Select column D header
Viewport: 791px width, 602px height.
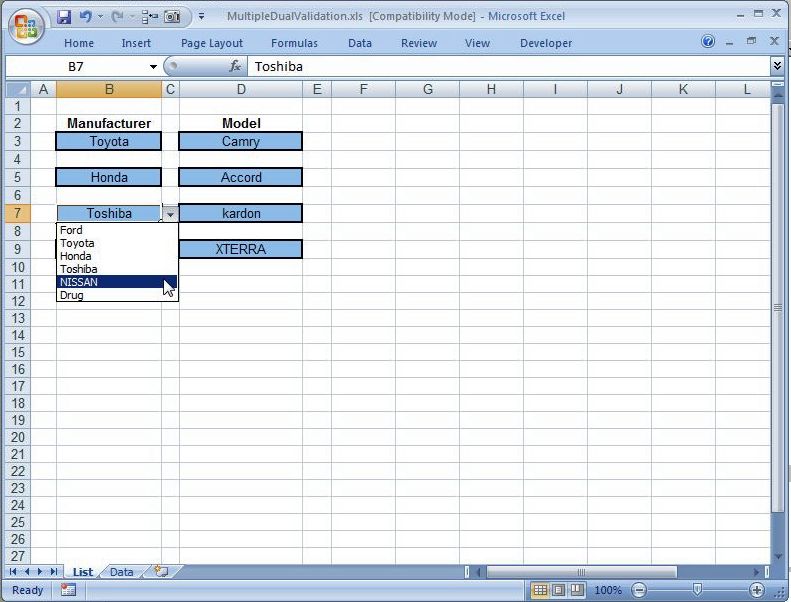241,90
